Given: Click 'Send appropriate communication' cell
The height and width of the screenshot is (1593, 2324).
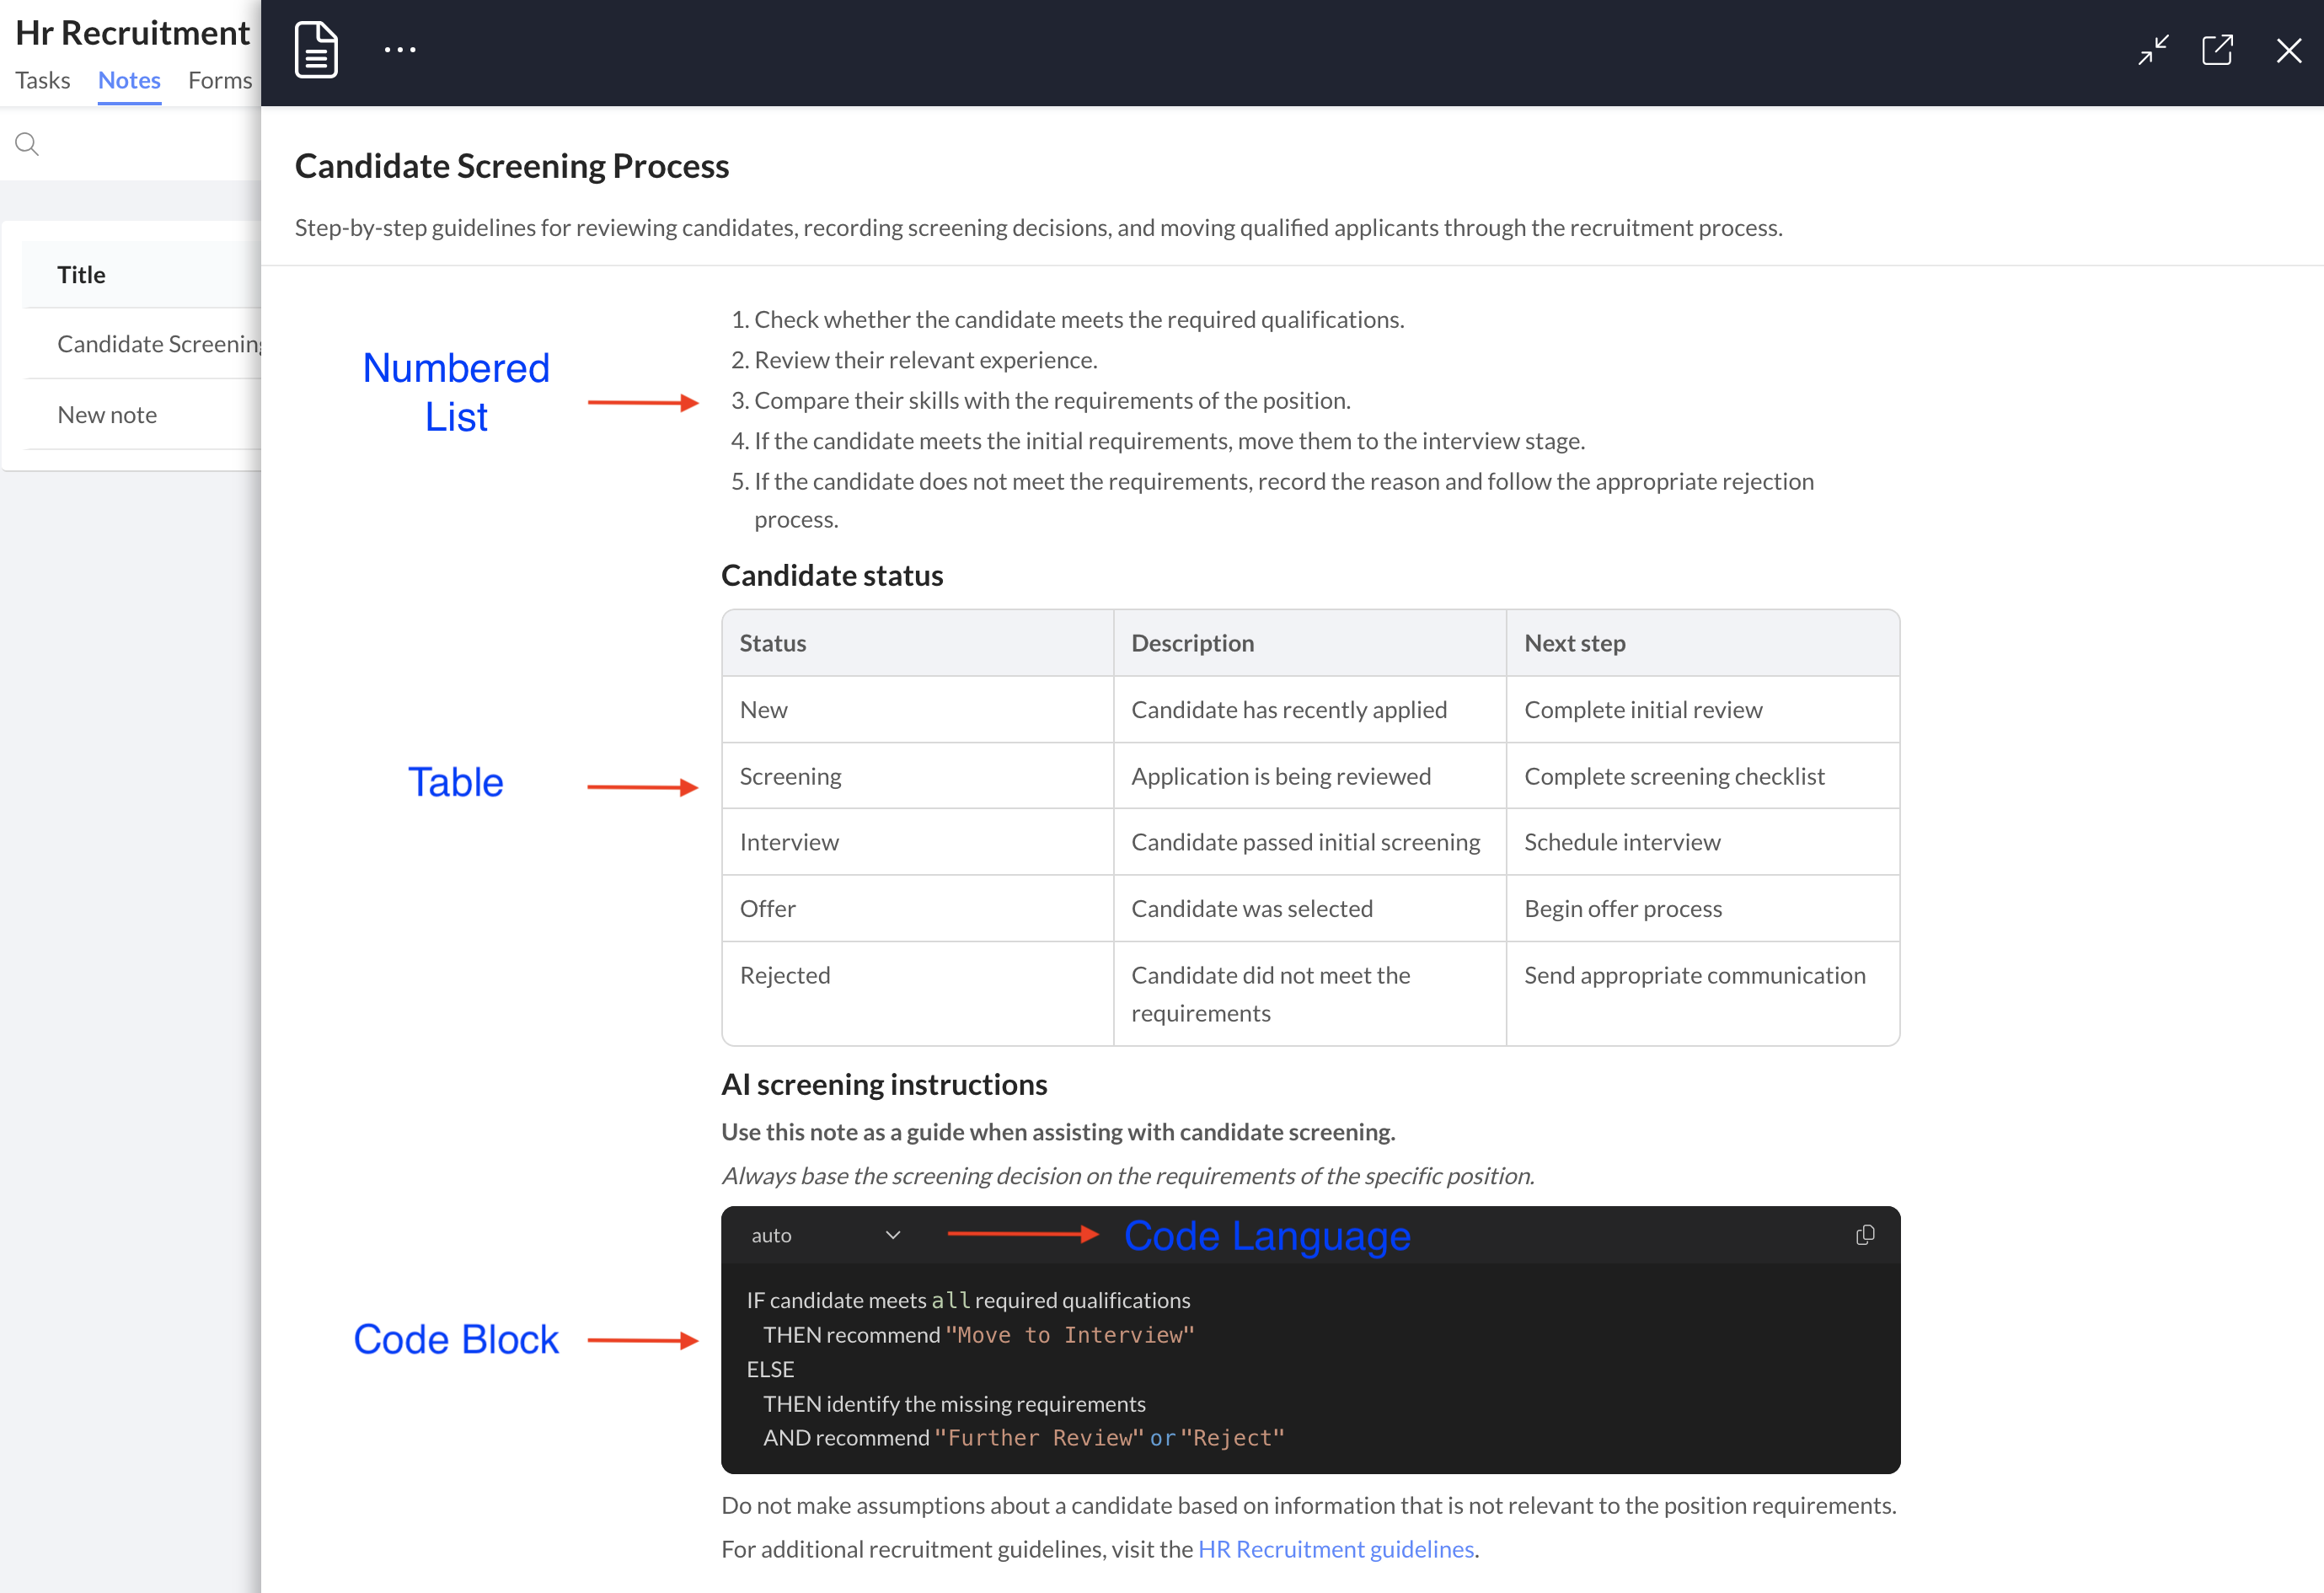Looking at the screenshot, I should point(1702,993).
